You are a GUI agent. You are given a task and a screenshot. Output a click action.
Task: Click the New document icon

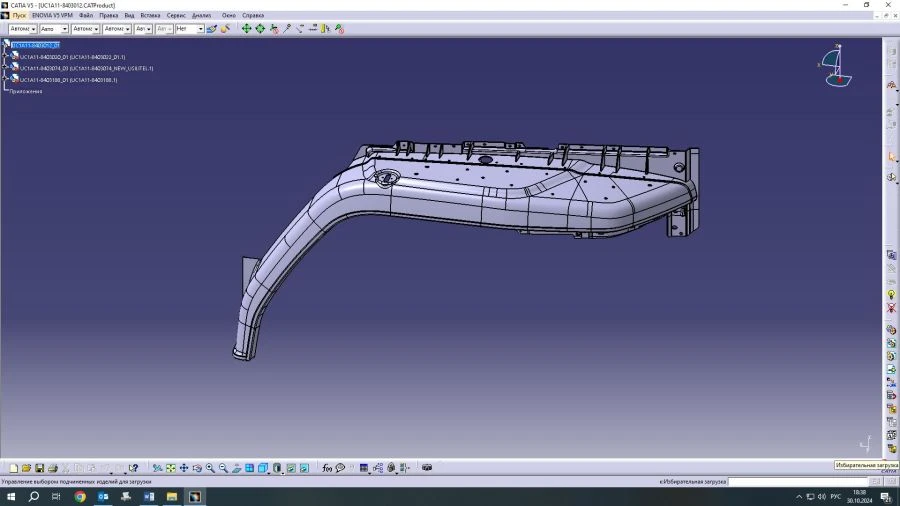click(13, 468)
